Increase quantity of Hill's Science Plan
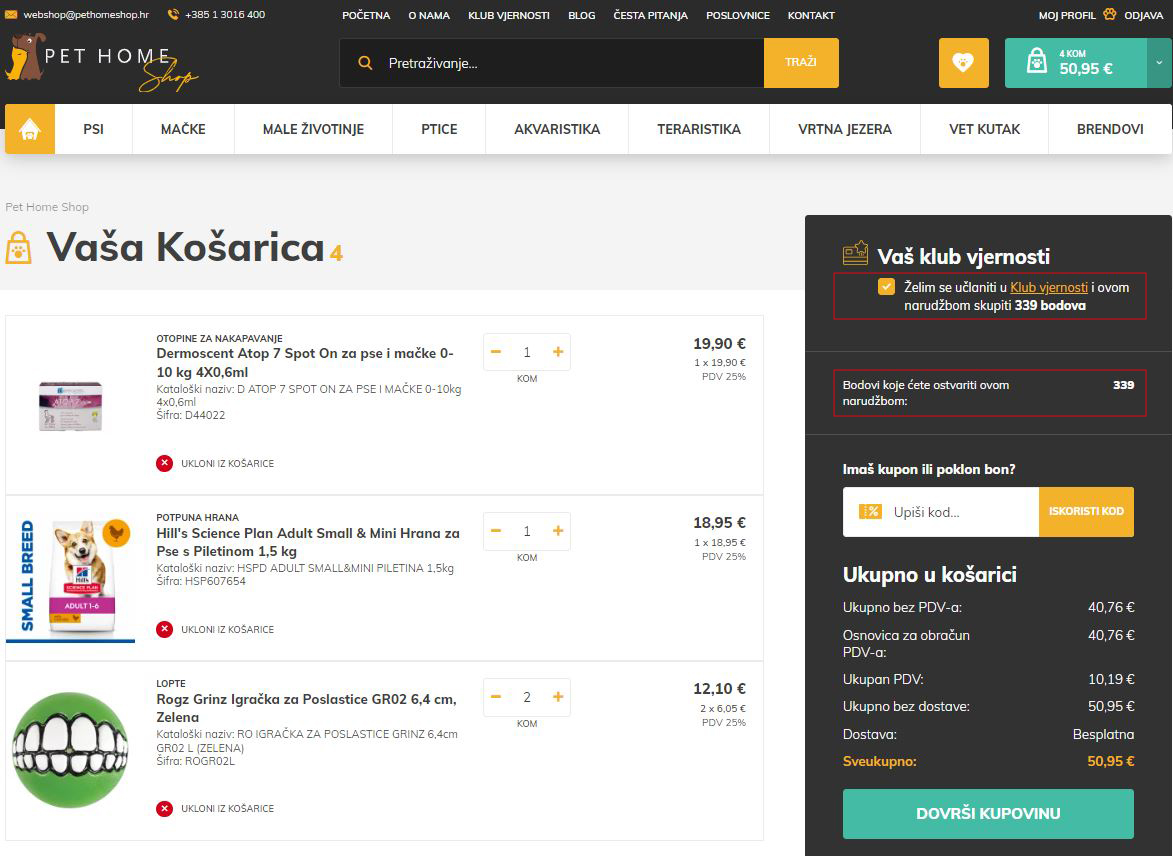 (558, 531)
